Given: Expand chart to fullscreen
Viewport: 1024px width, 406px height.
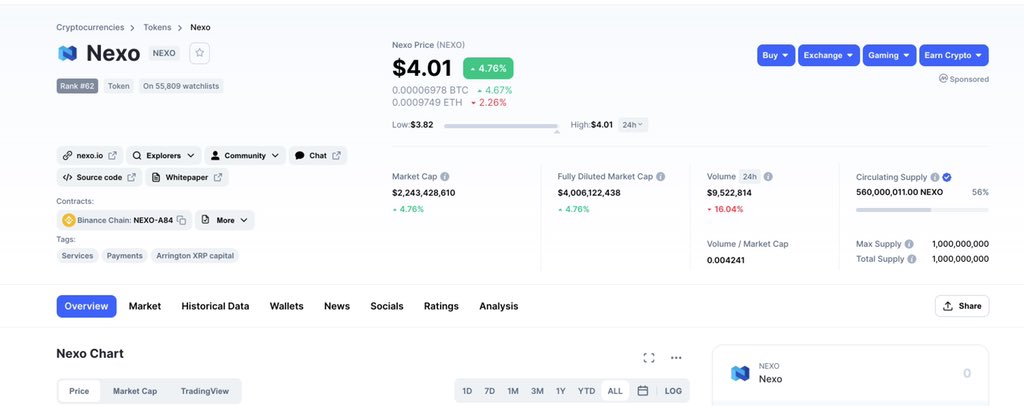Looking at the screenshot, I should [648, 358].
